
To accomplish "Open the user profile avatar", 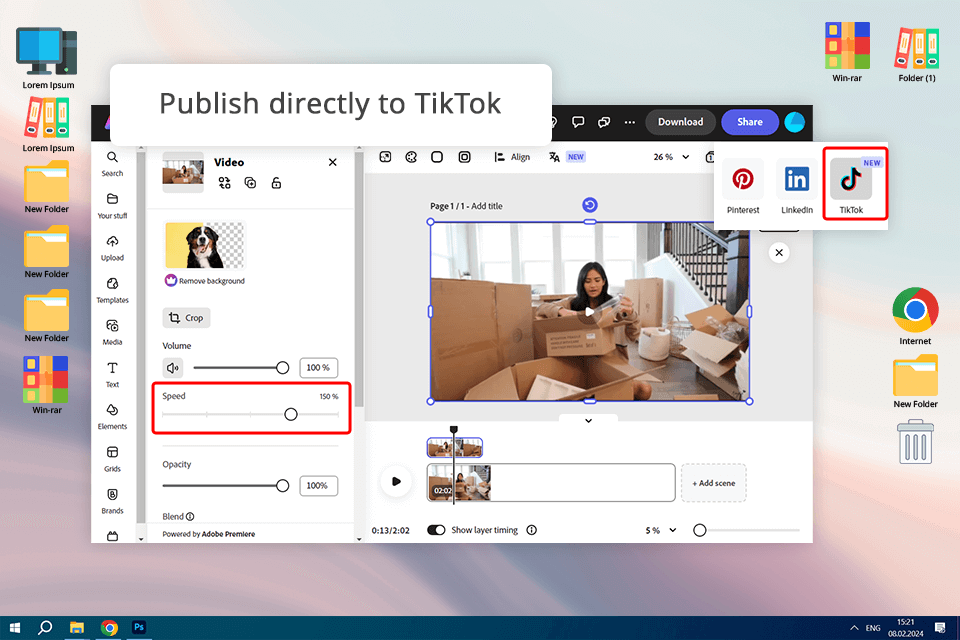I will [x=795, y=122].
